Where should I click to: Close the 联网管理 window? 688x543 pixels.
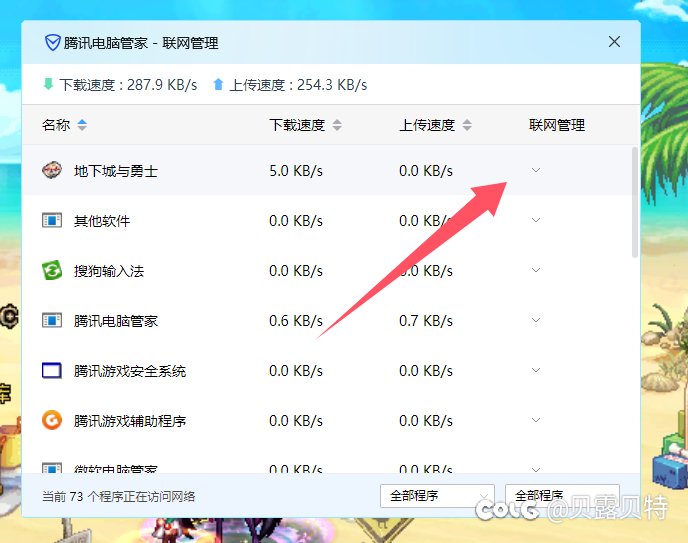pos(614,42)
